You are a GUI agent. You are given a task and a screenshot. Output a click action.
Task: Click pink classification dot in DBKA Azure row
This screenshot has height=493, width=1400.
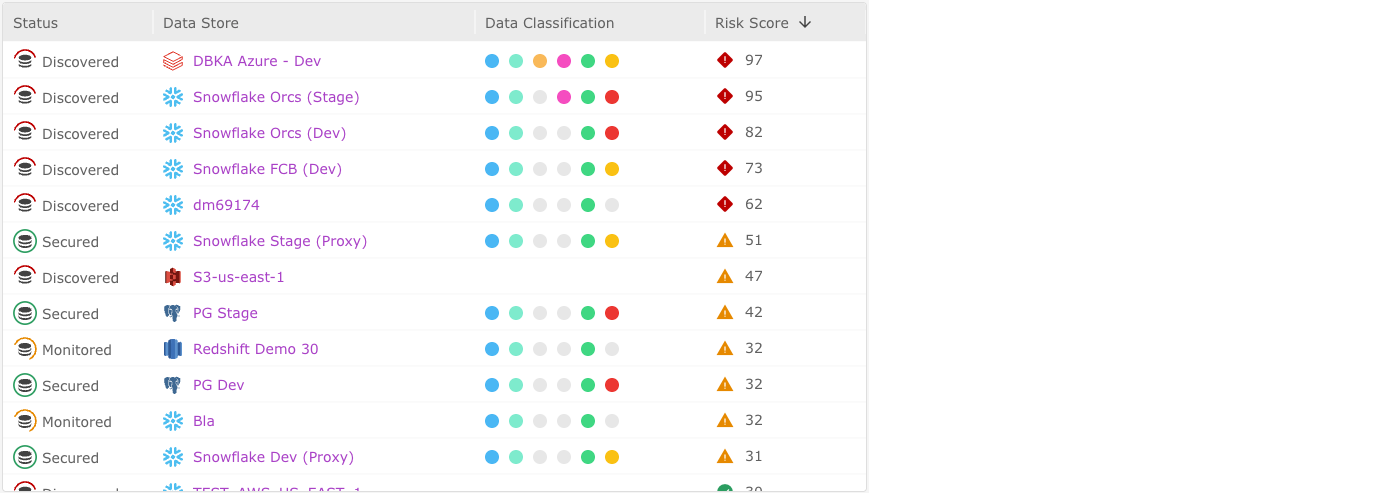coord(564,61)
